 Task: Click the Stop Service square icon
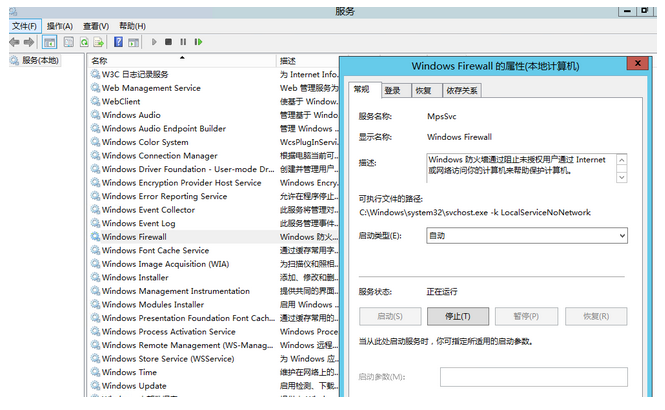pyautogui.click(x=168, y=42)
